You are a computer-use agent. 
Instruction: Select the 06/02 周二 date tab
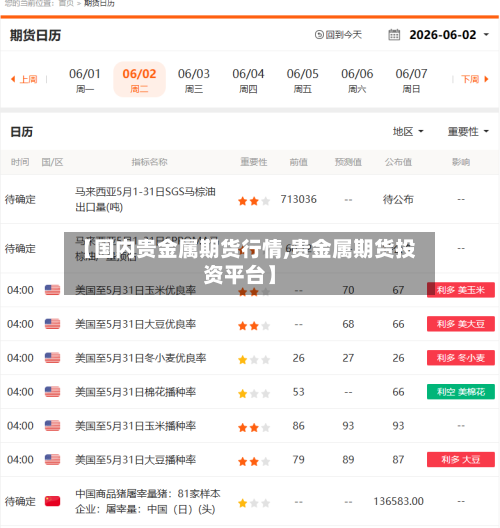pyautogui.click(x=139, y=79)
